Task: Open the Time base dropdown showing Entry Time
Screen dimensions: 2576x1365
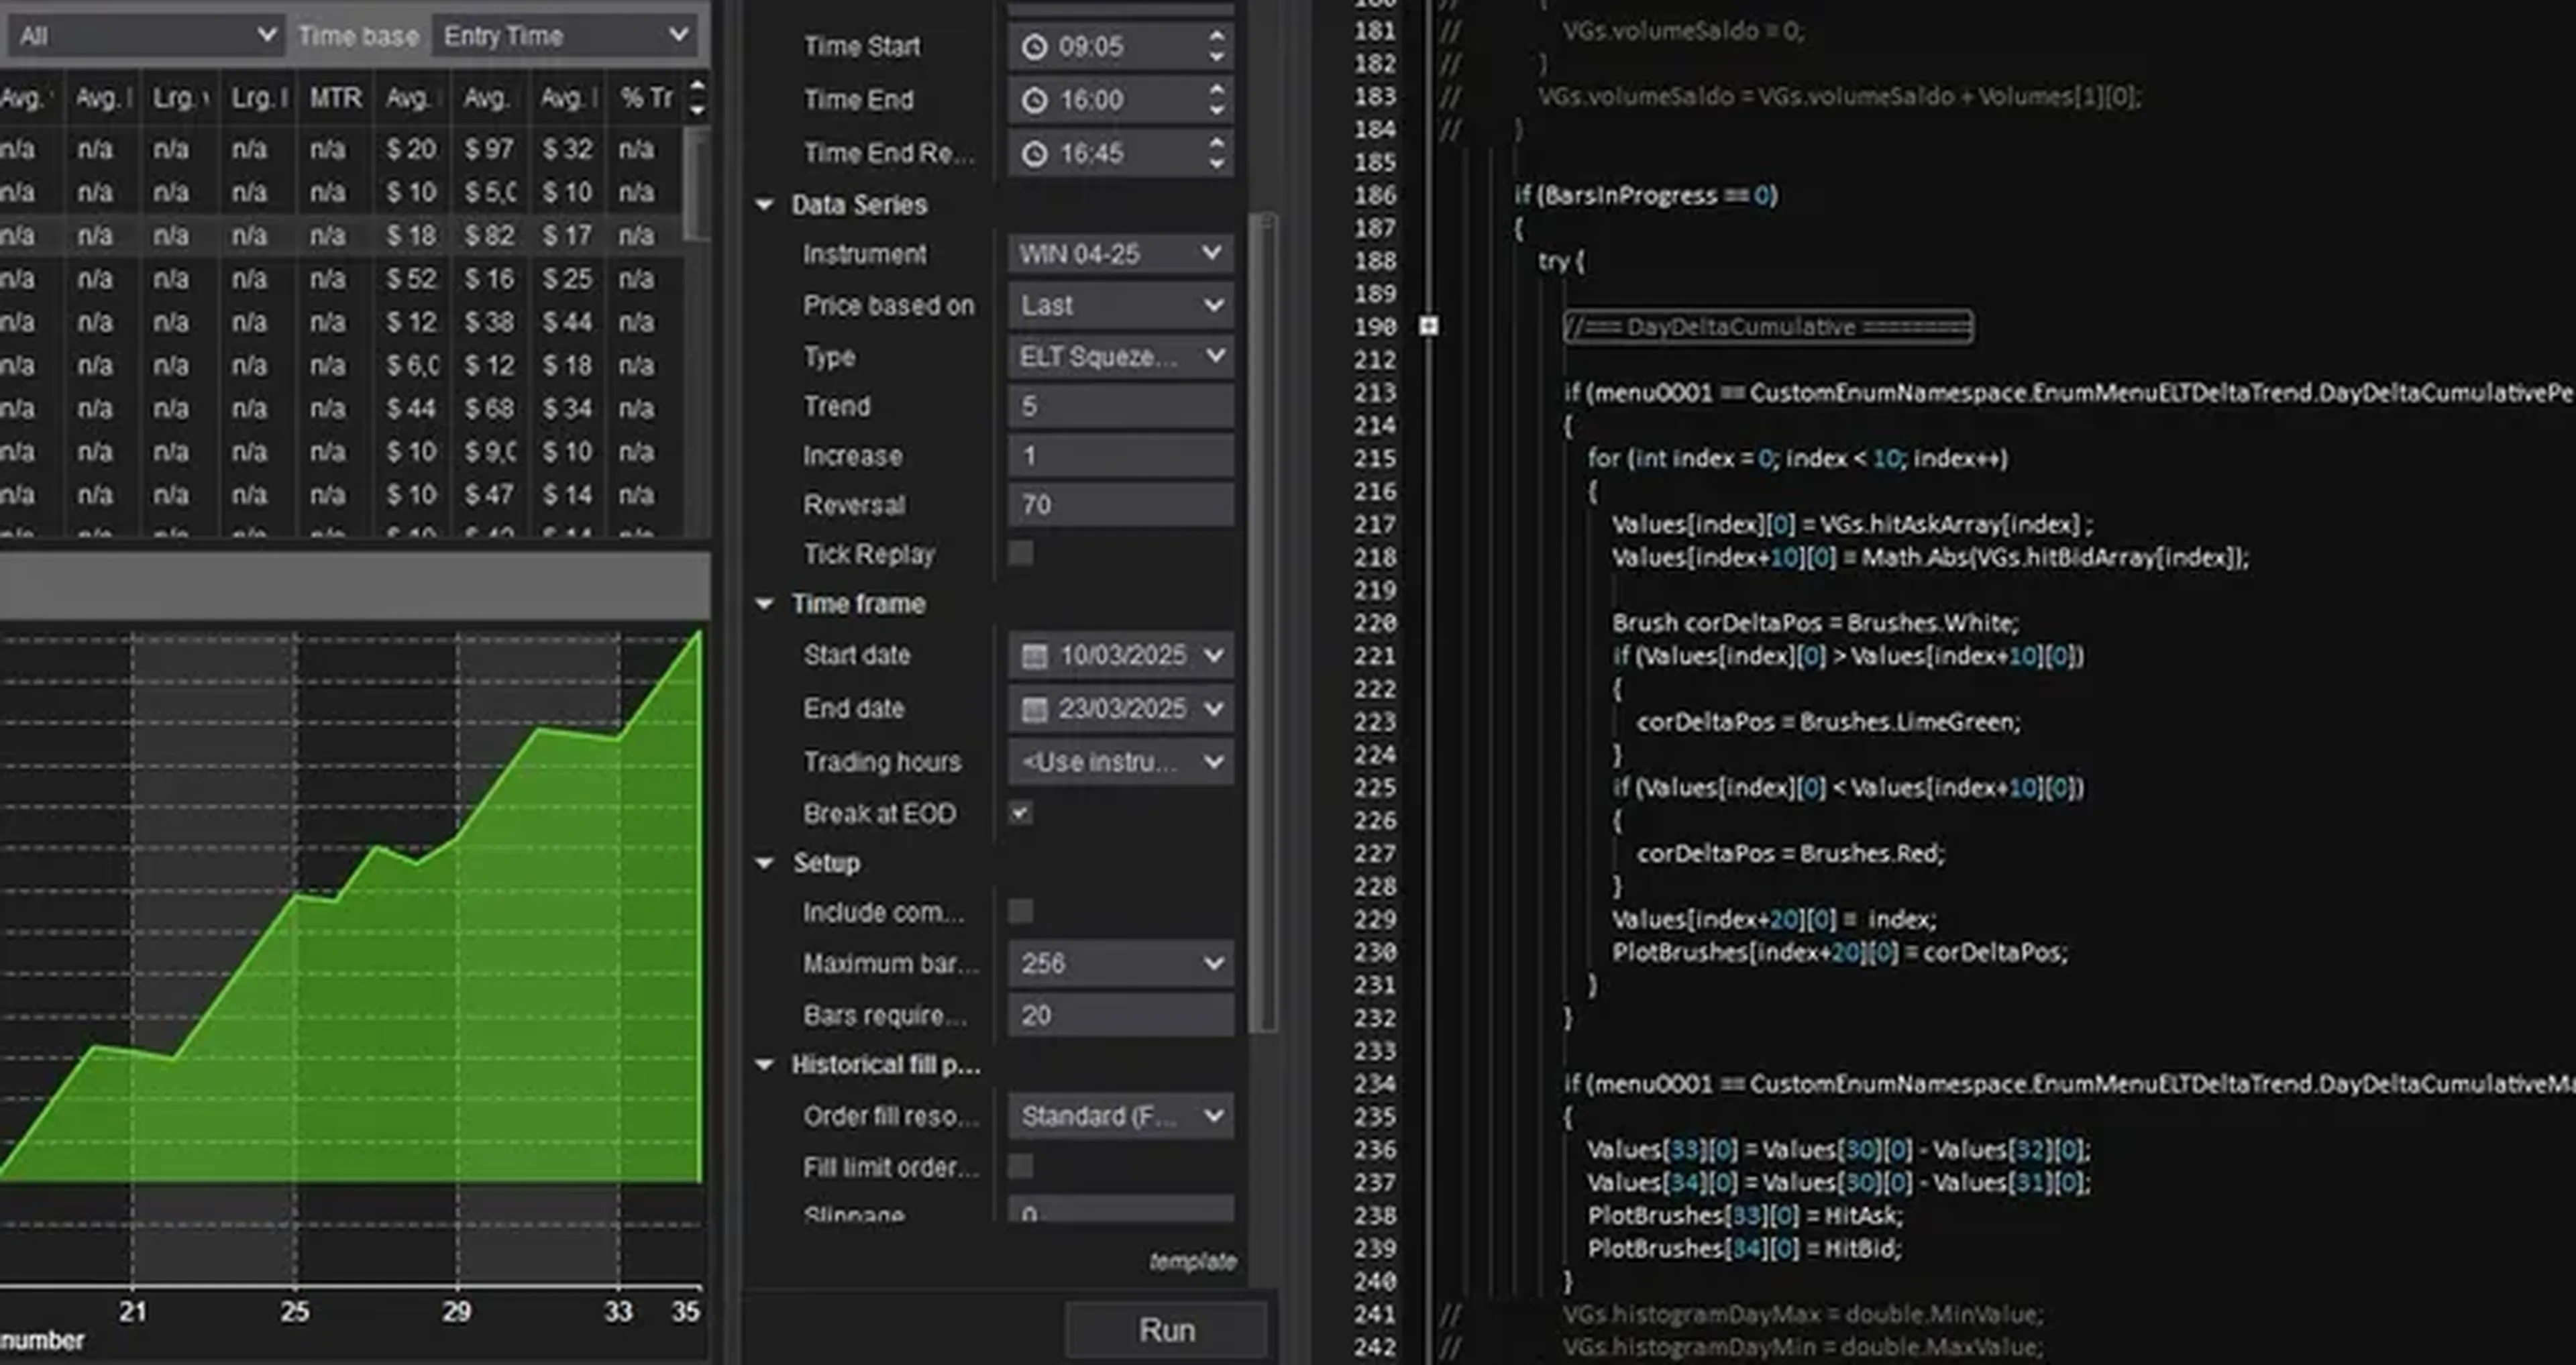Action: click(565, 35)
